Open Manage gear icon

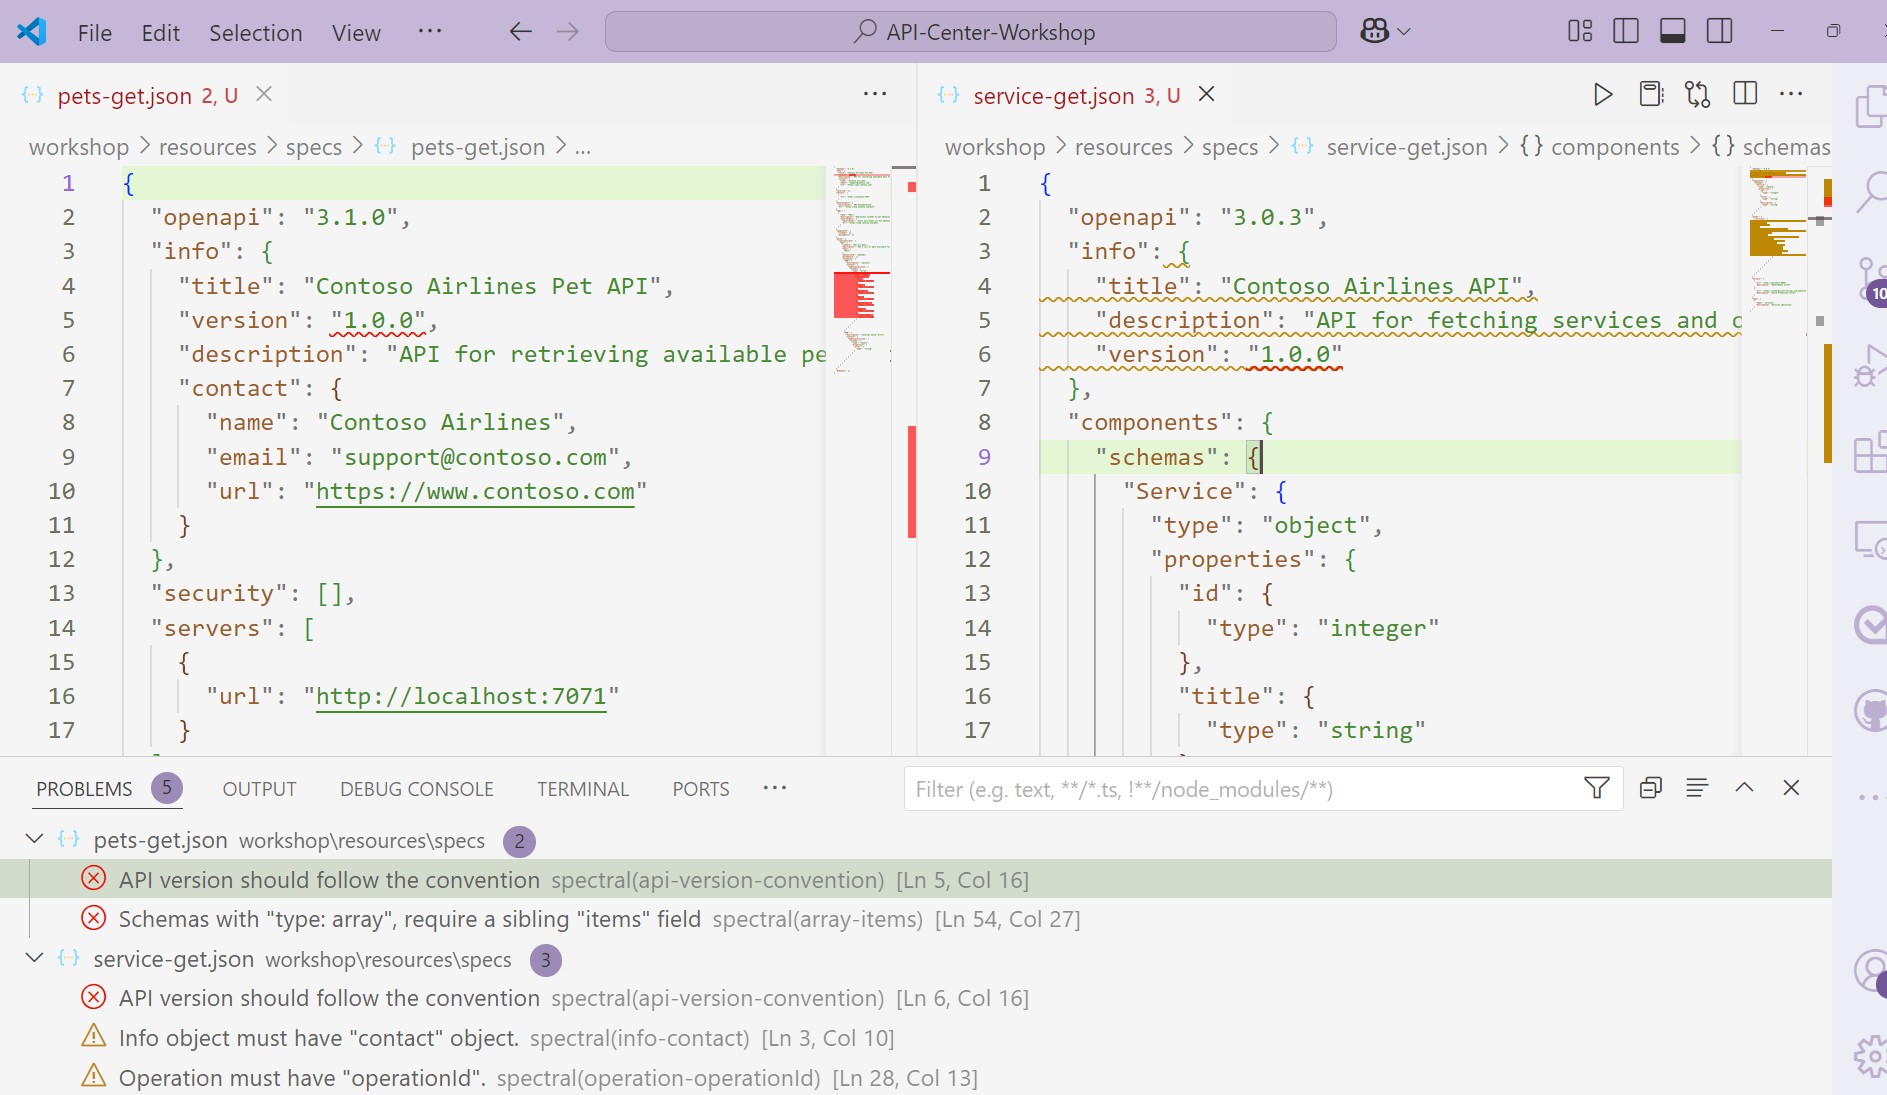click(1870, 1056)
